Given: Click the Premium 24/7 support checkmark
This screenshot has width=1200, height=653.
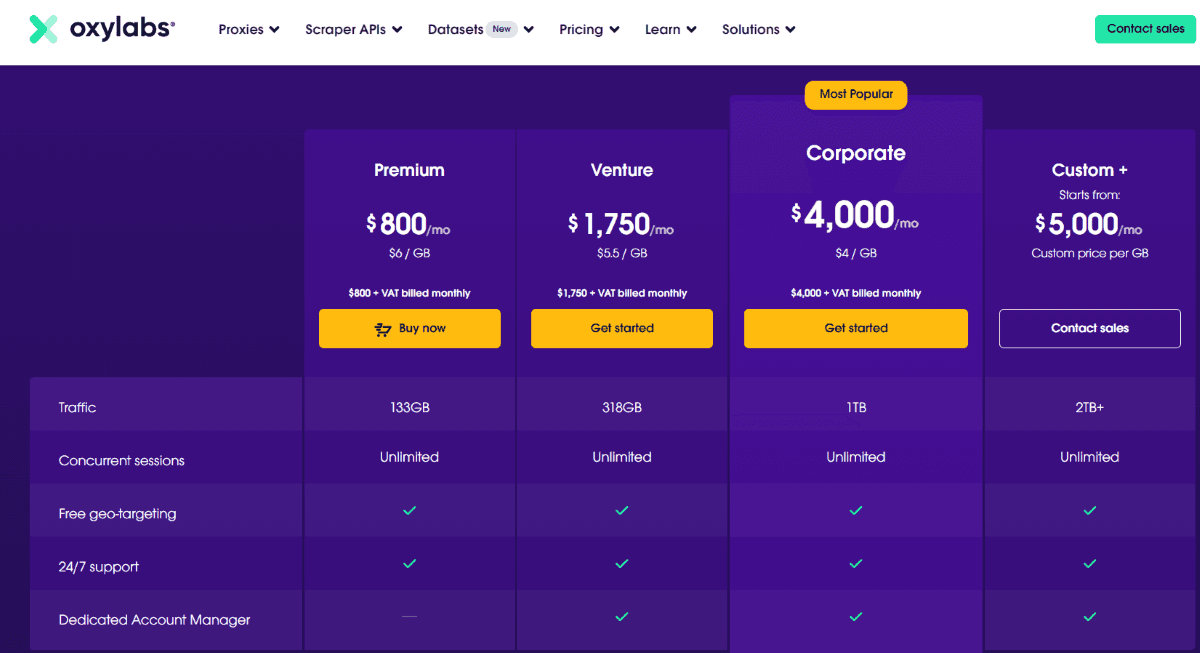Looking at the screenshot, I should (x=409, y=563).
